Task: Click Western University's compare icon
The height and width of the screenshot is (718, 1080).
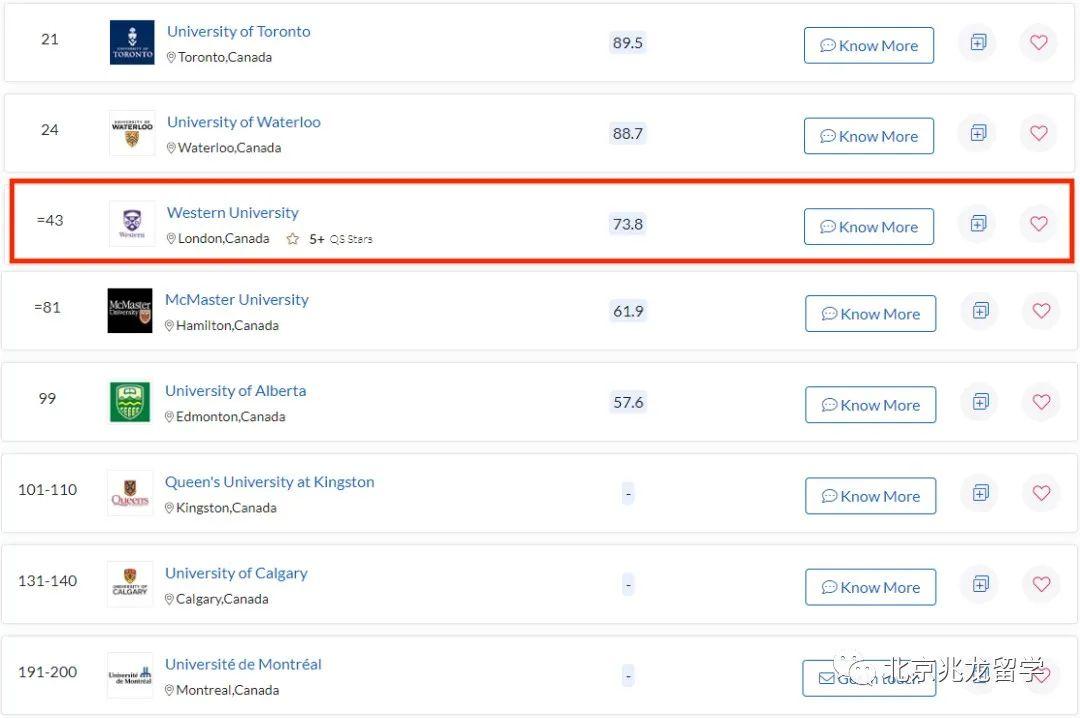Action: 977,224
